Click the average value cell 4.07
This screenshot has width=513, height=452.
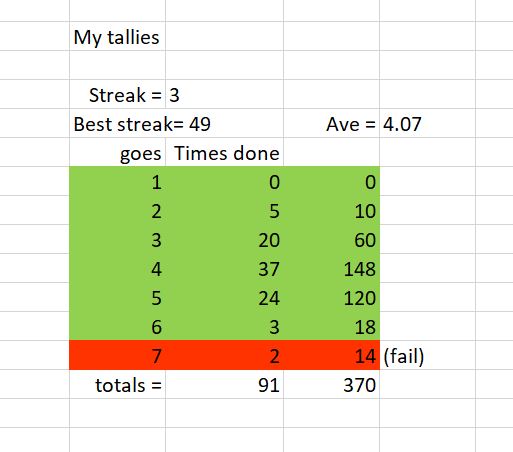coord(427,123)
